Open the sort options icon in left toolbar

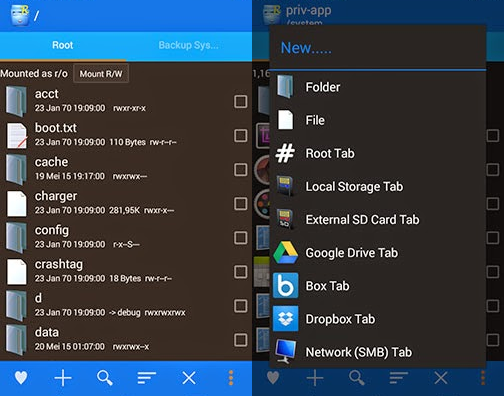point(147,378)
